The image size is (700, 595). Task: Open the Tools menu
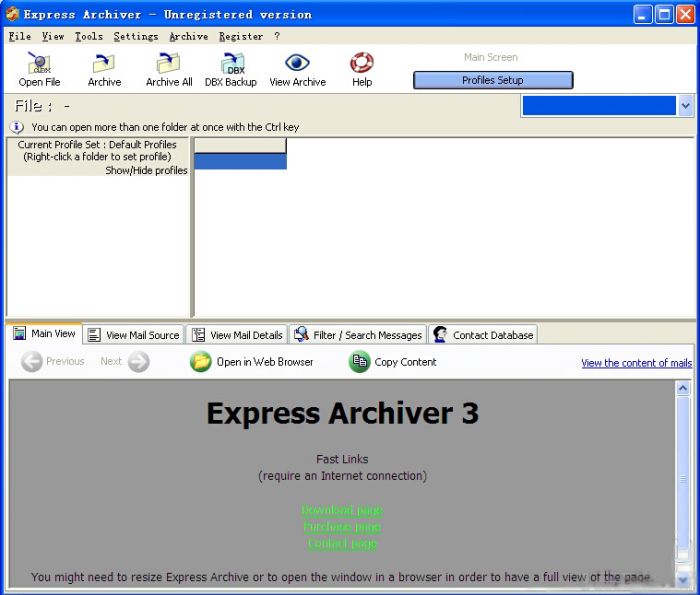coord(89,36)
